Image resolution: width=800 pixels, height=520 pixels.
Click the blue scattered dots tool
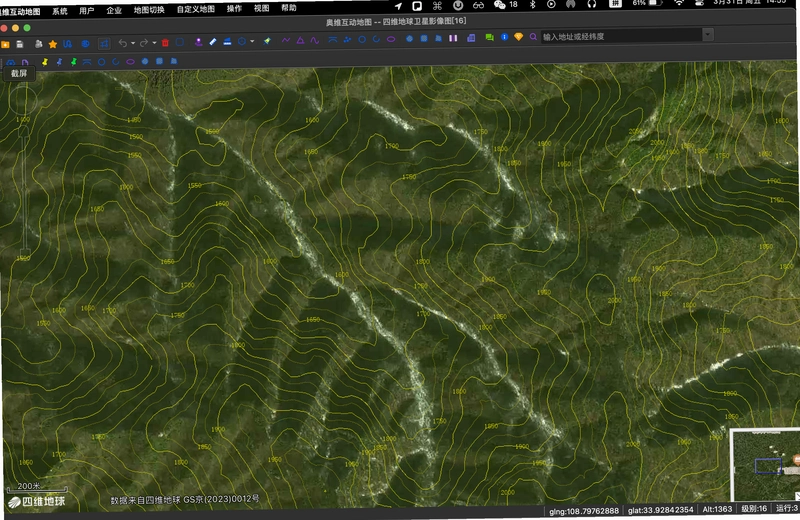tap(347, 39)
